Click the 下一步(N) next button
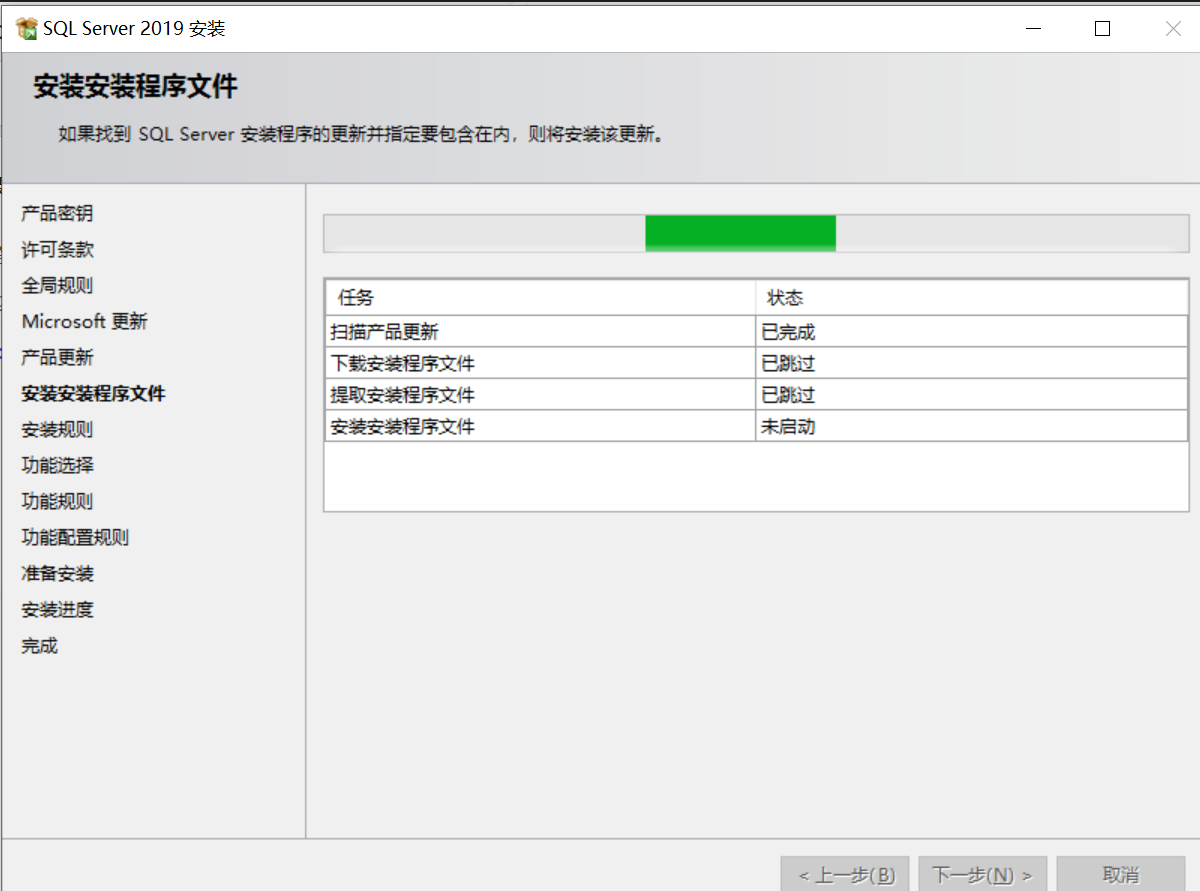Viewport: 1200px width, 891px height. click(x=983, y=875)
